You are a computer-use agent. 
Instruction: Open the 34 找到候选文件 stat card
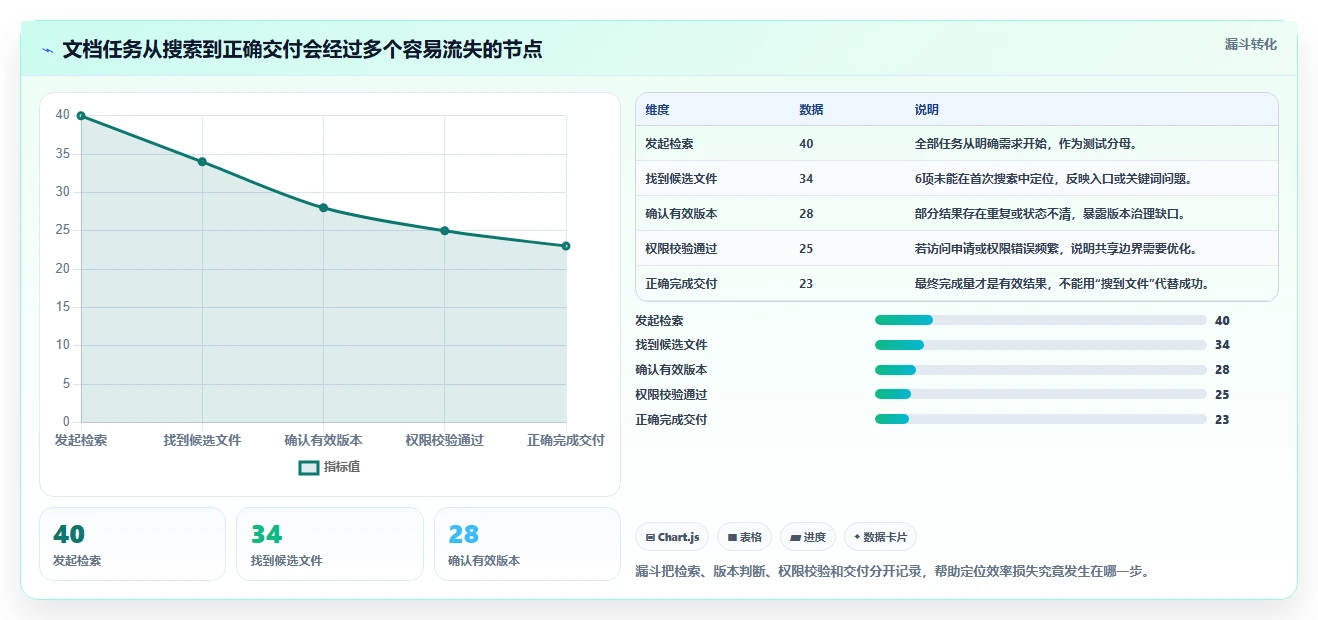[x=330, y=544]
